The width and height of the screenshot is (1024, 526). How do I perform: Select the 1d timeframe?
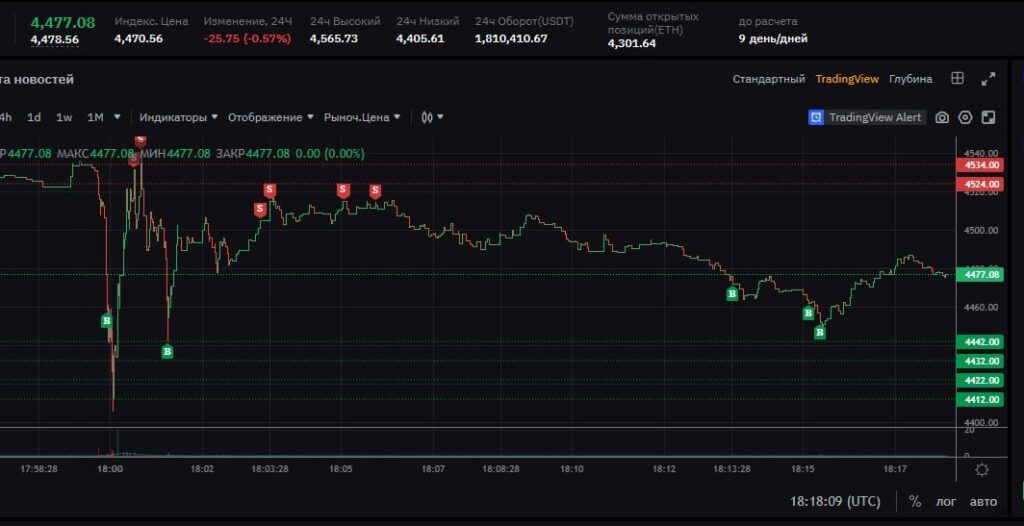[34, 118]
